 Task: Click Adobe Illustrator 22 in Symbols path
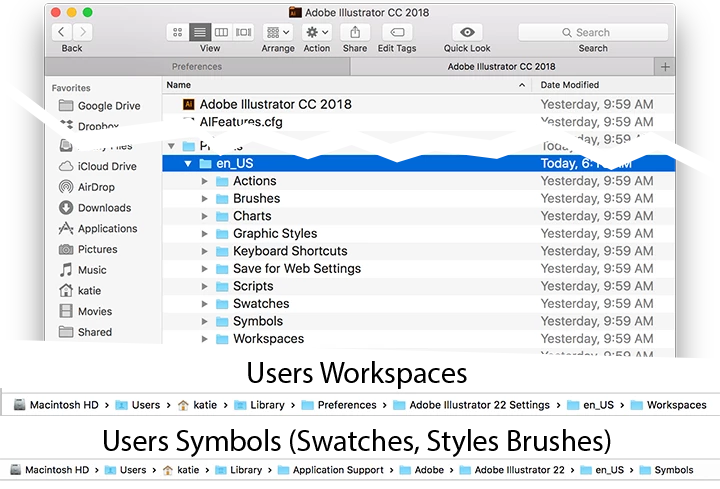click(x=512, y=470)
